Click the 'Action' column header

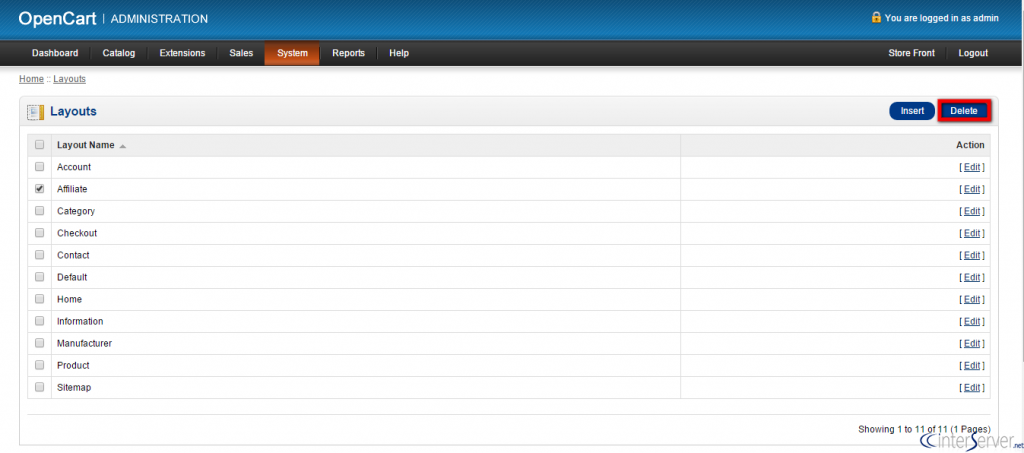click(x=970, y=145)
